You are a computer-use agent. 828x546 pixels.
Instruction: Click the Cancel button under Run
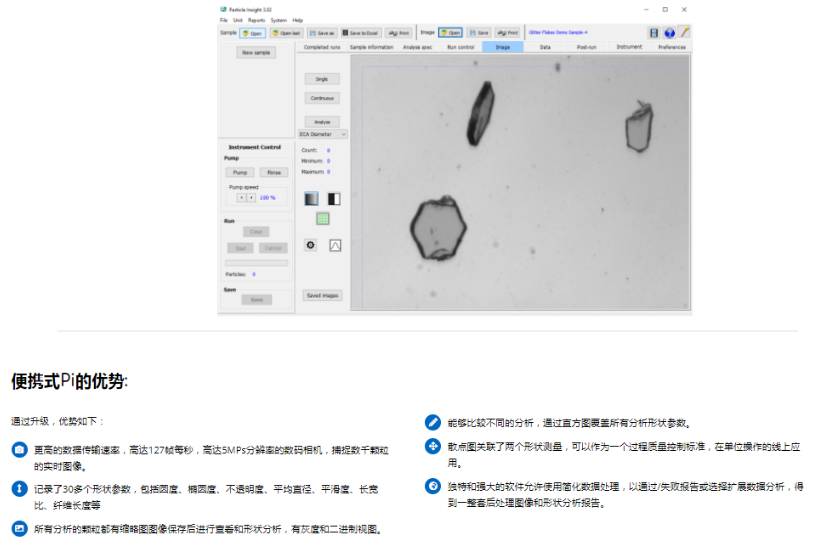pyautogui.click(x=273, y=248)
